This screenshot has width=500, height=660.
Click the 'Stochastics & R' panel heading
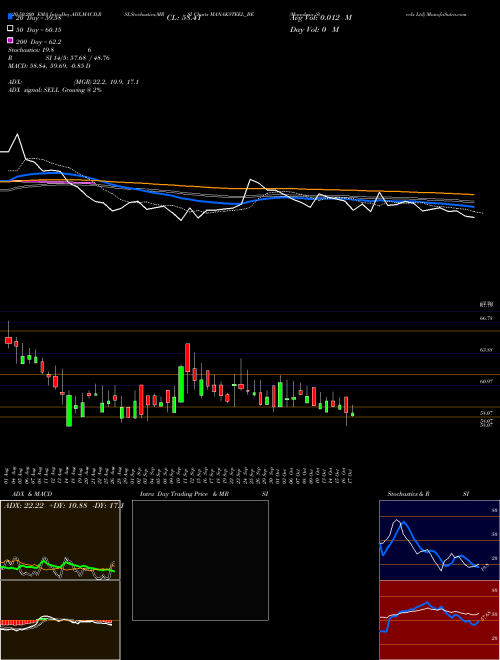[x=408, y=494]
